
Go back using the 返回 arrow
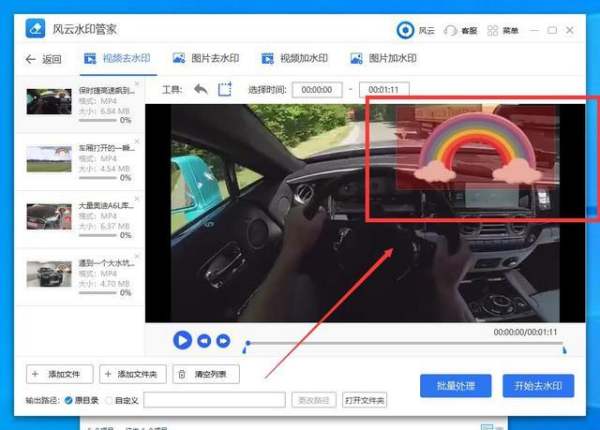pyautogui.click(x=43, y=59)
